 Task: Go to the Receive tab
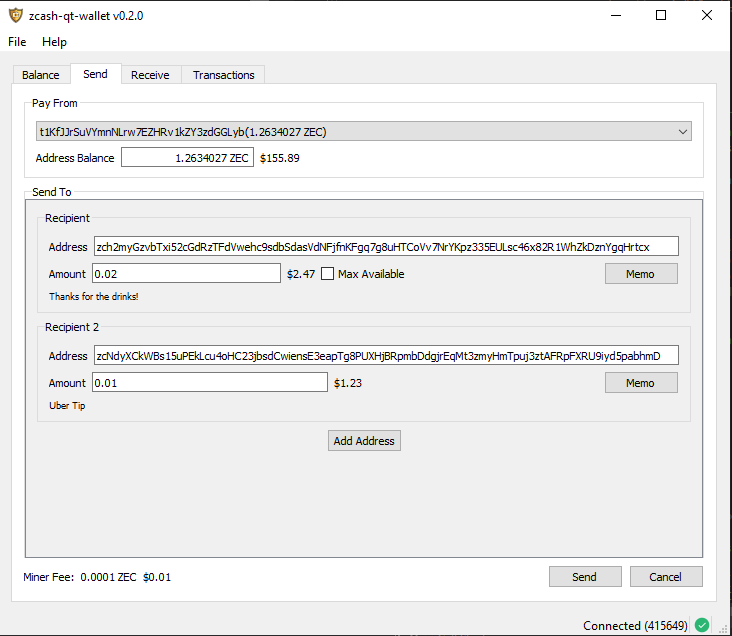150,75
